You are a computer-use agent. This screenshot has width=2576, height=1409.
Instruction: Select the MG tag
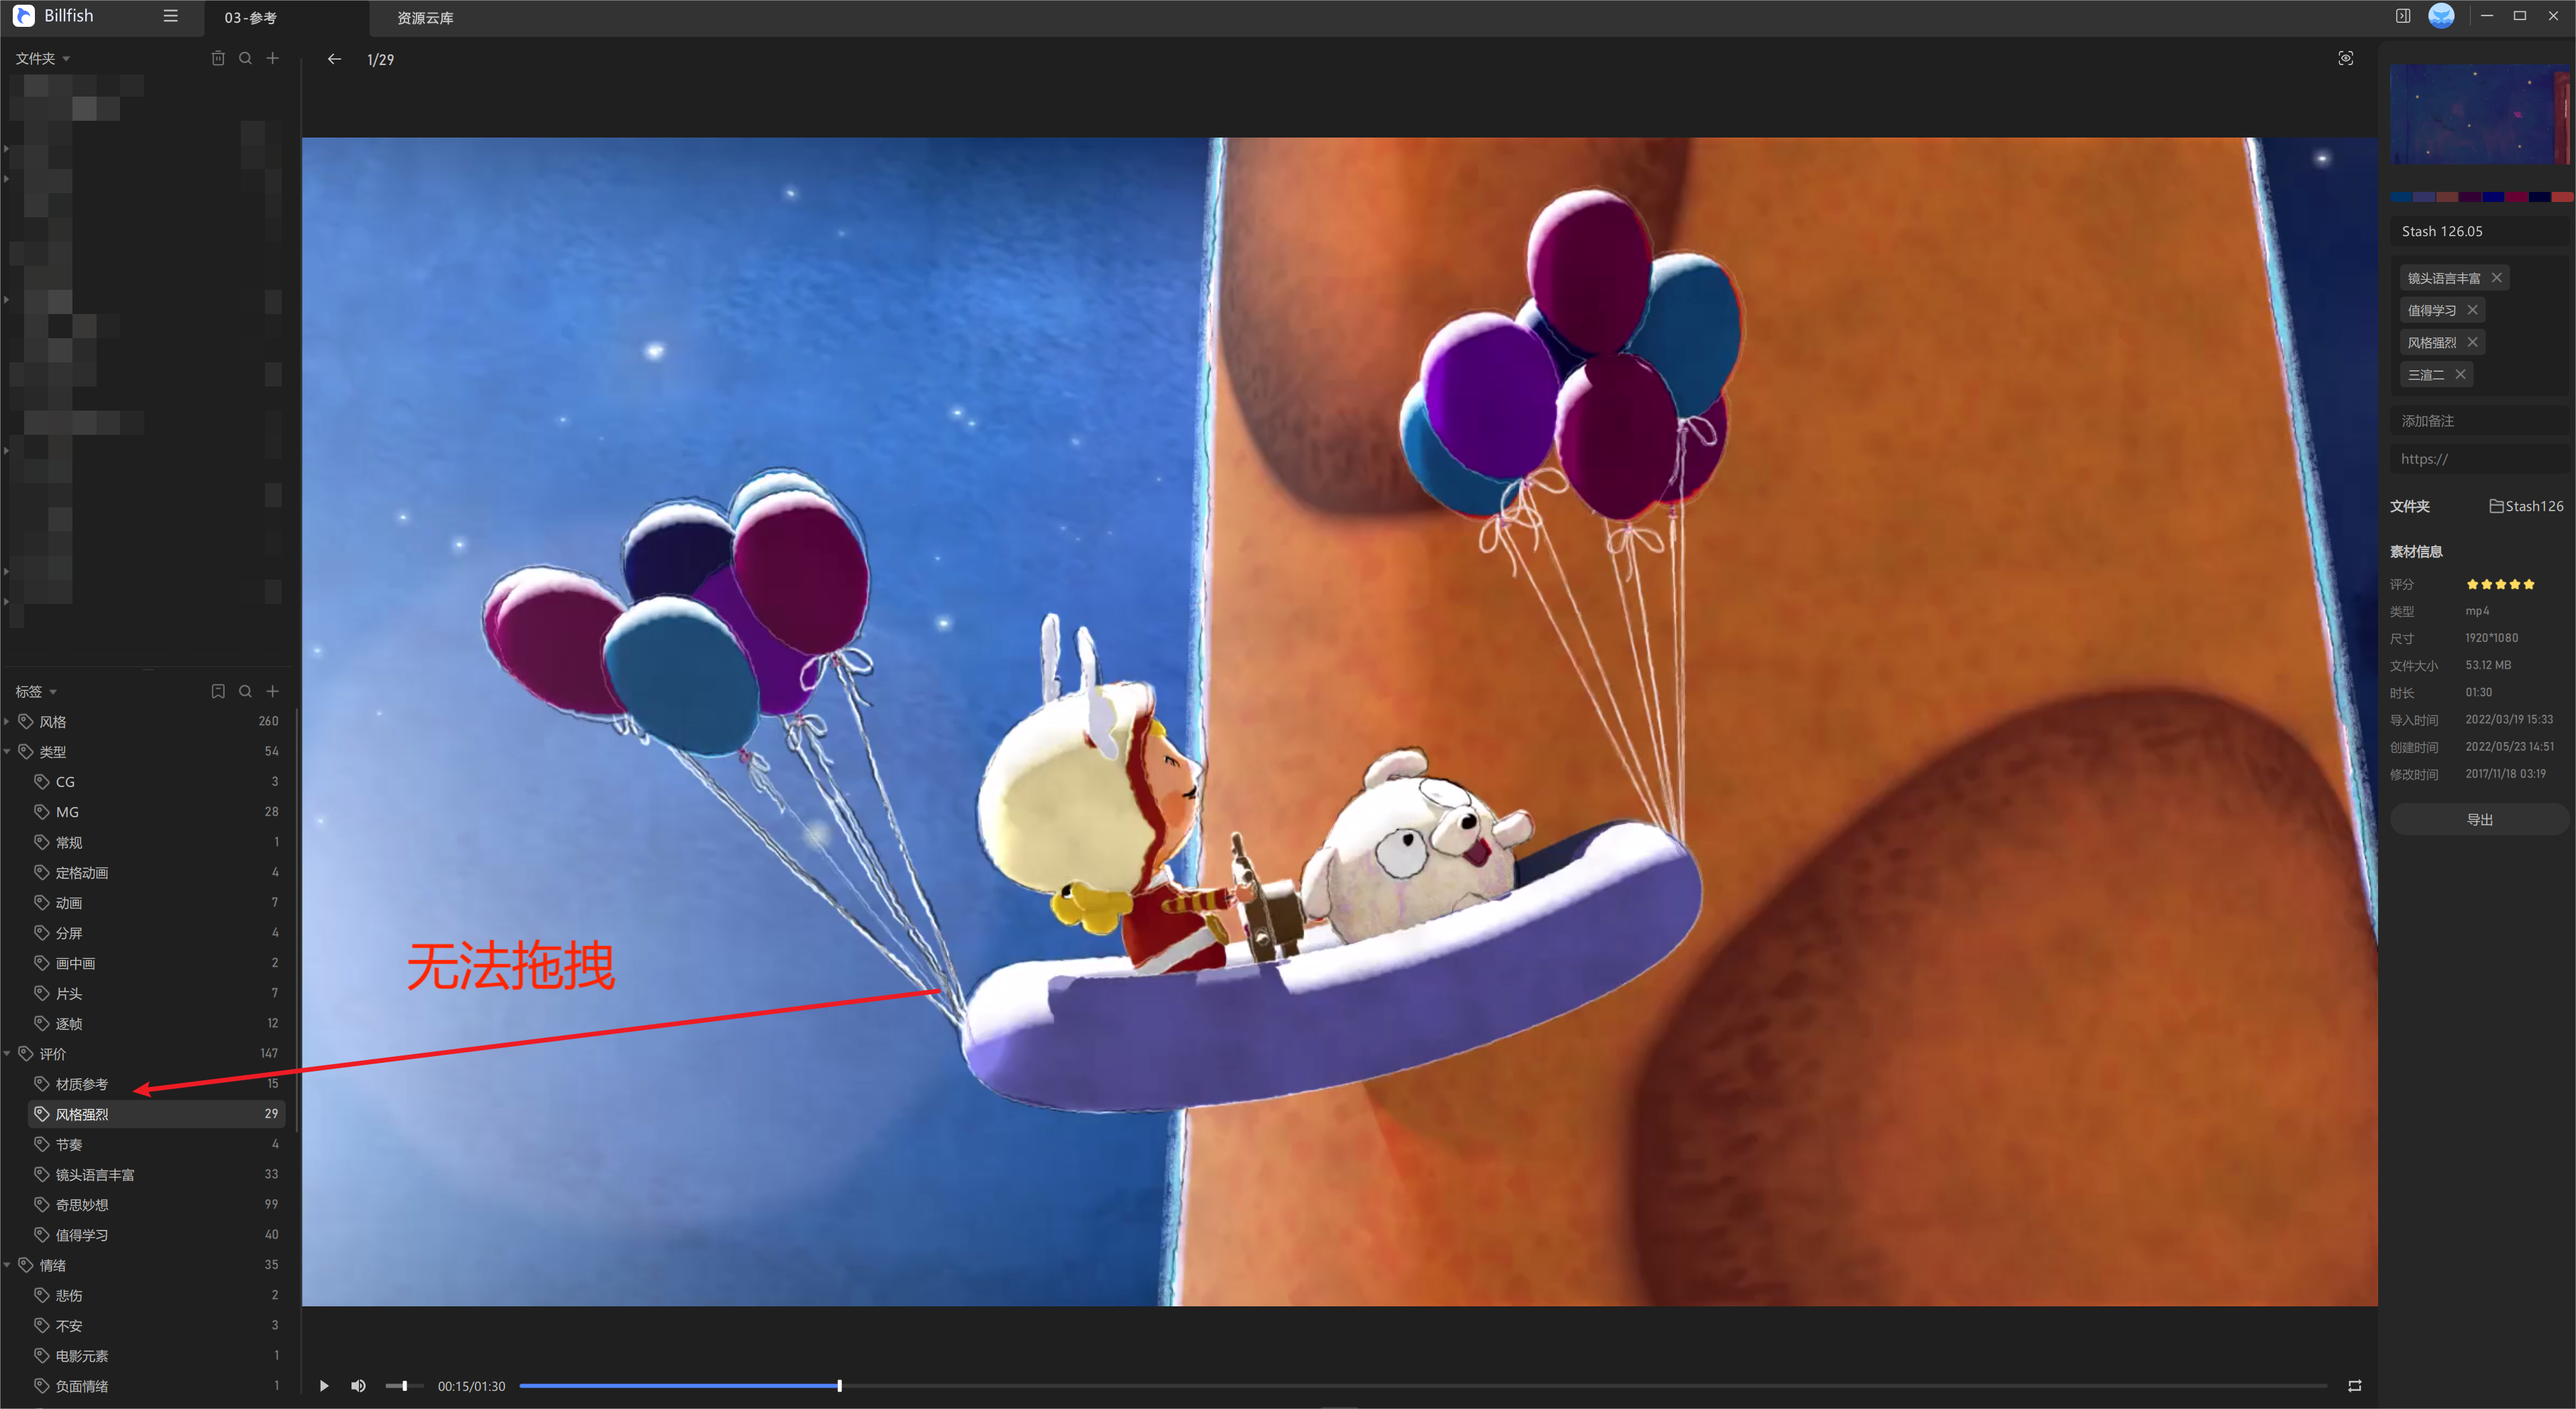157,811
